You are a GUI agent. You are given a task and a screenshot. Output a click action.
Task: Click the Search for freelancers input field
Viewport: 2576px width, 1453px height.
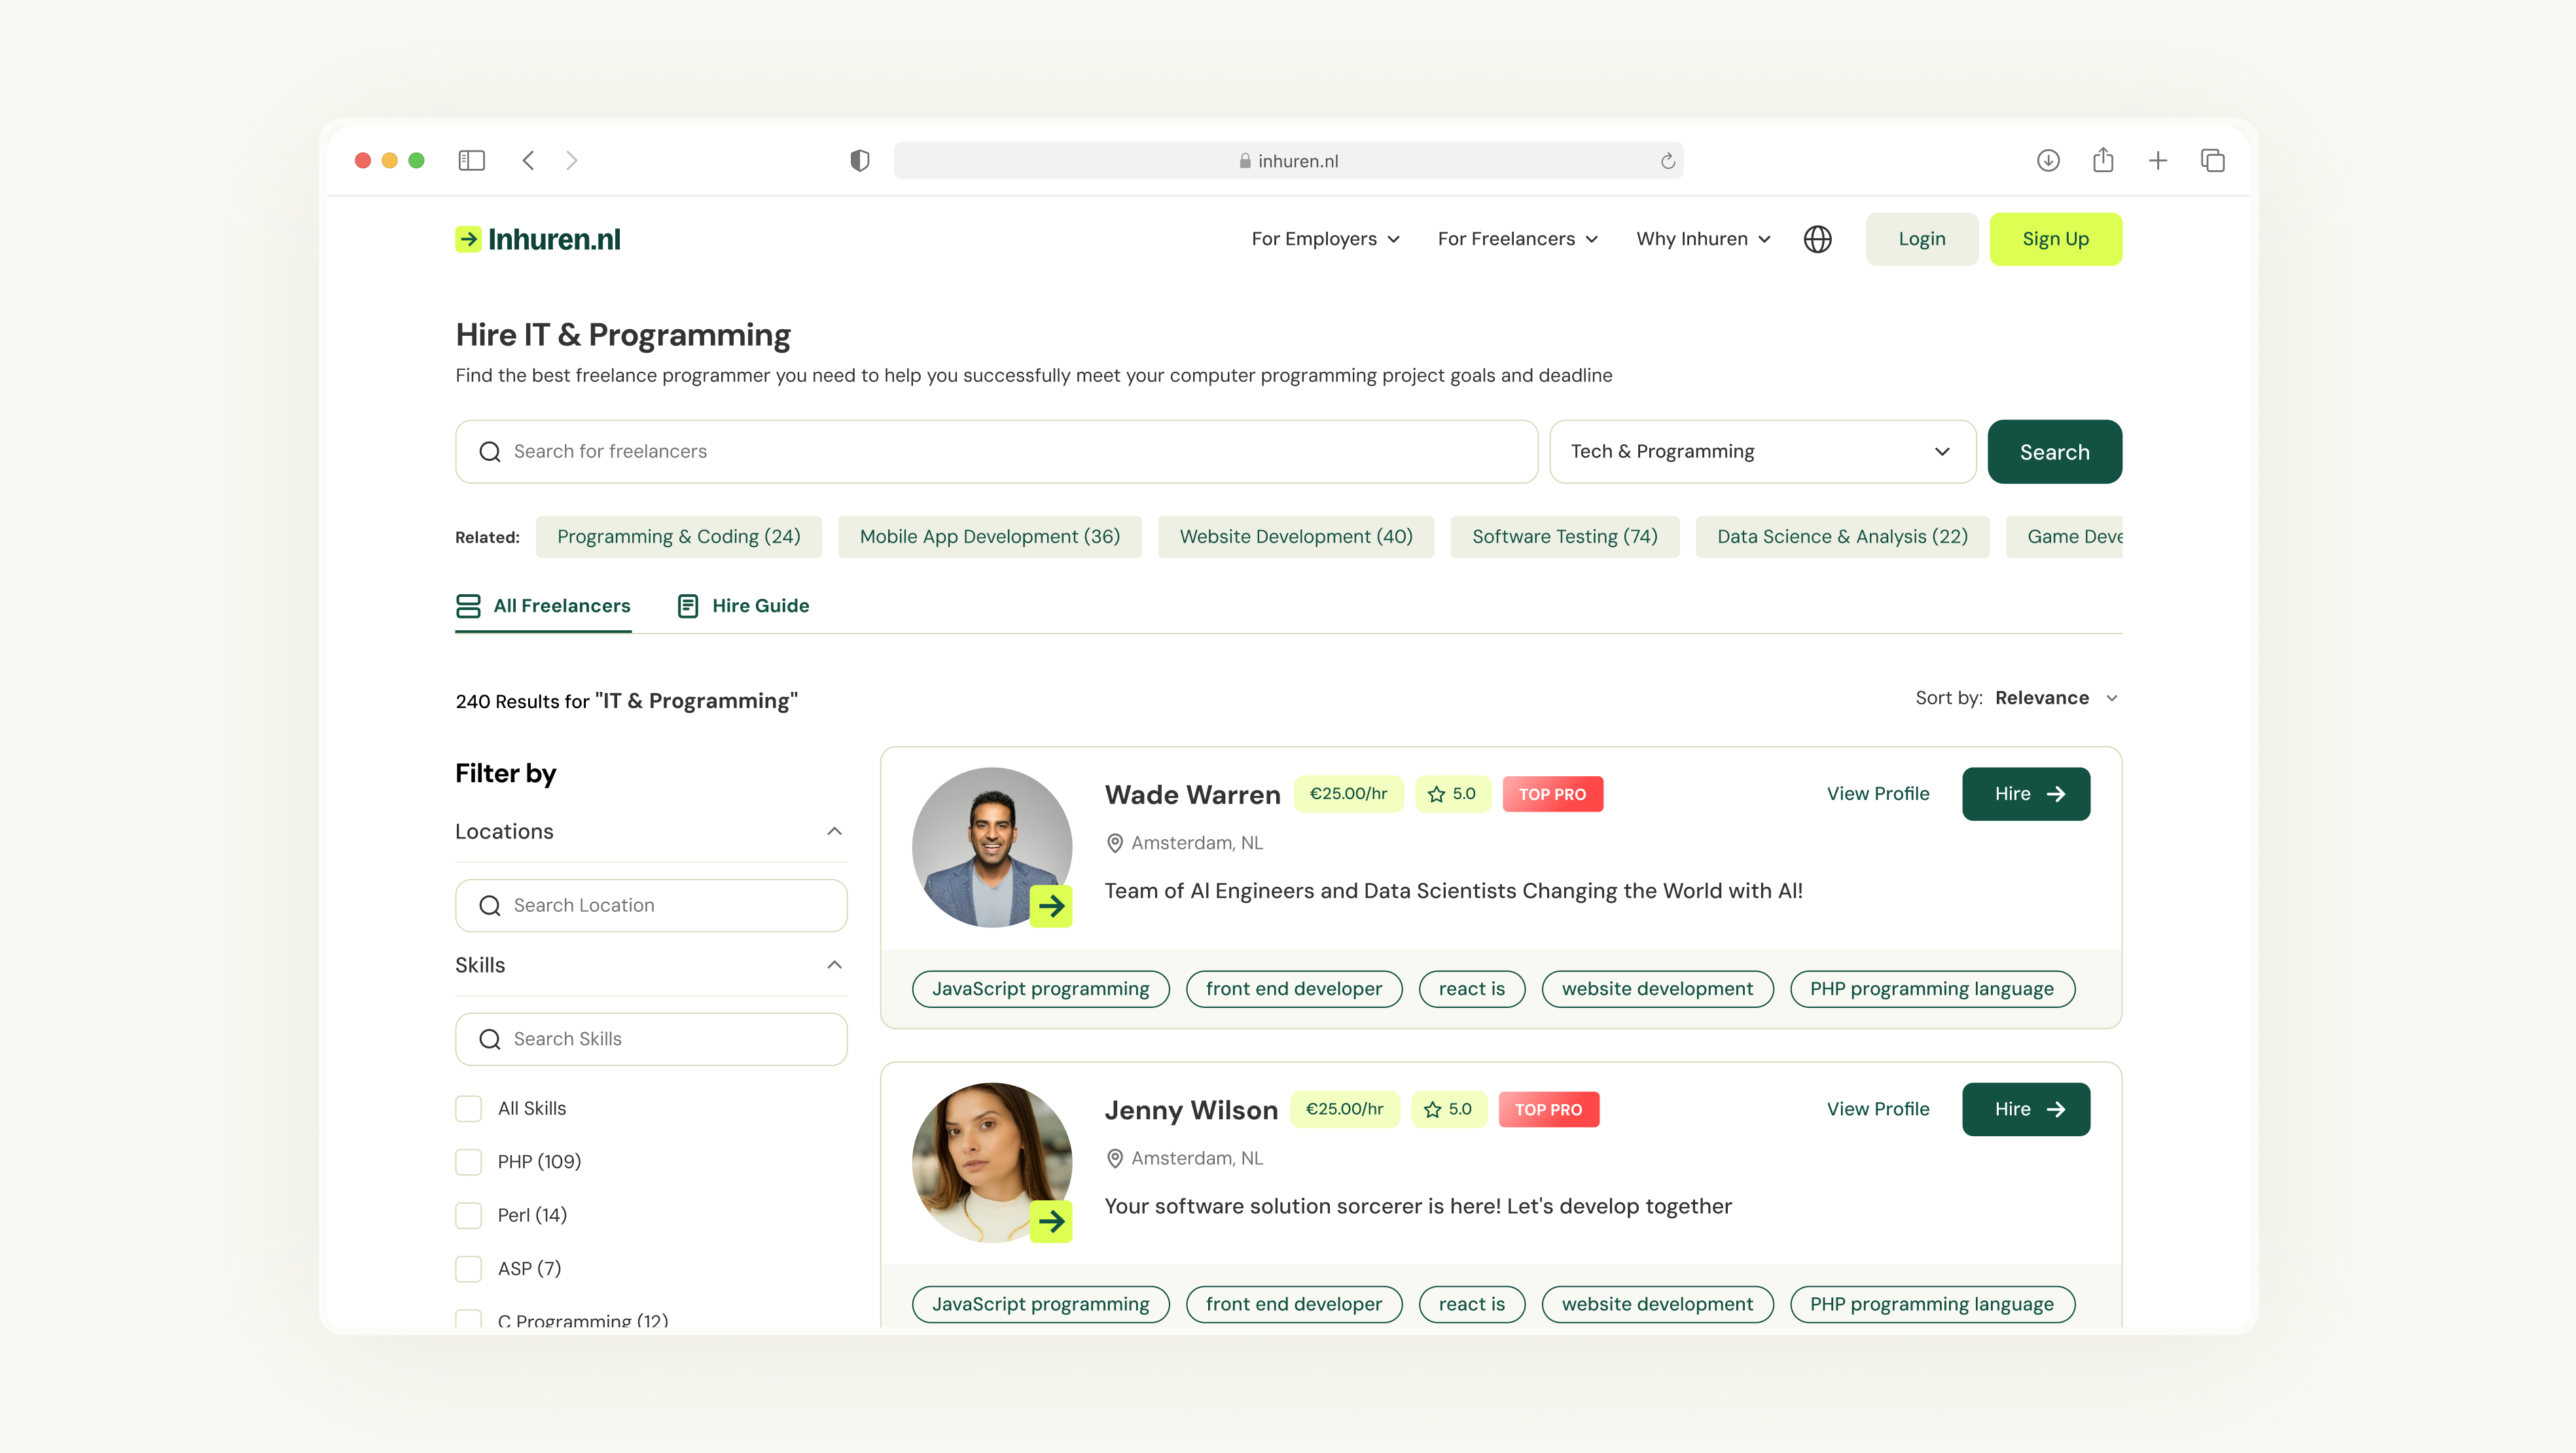(996, 452)
